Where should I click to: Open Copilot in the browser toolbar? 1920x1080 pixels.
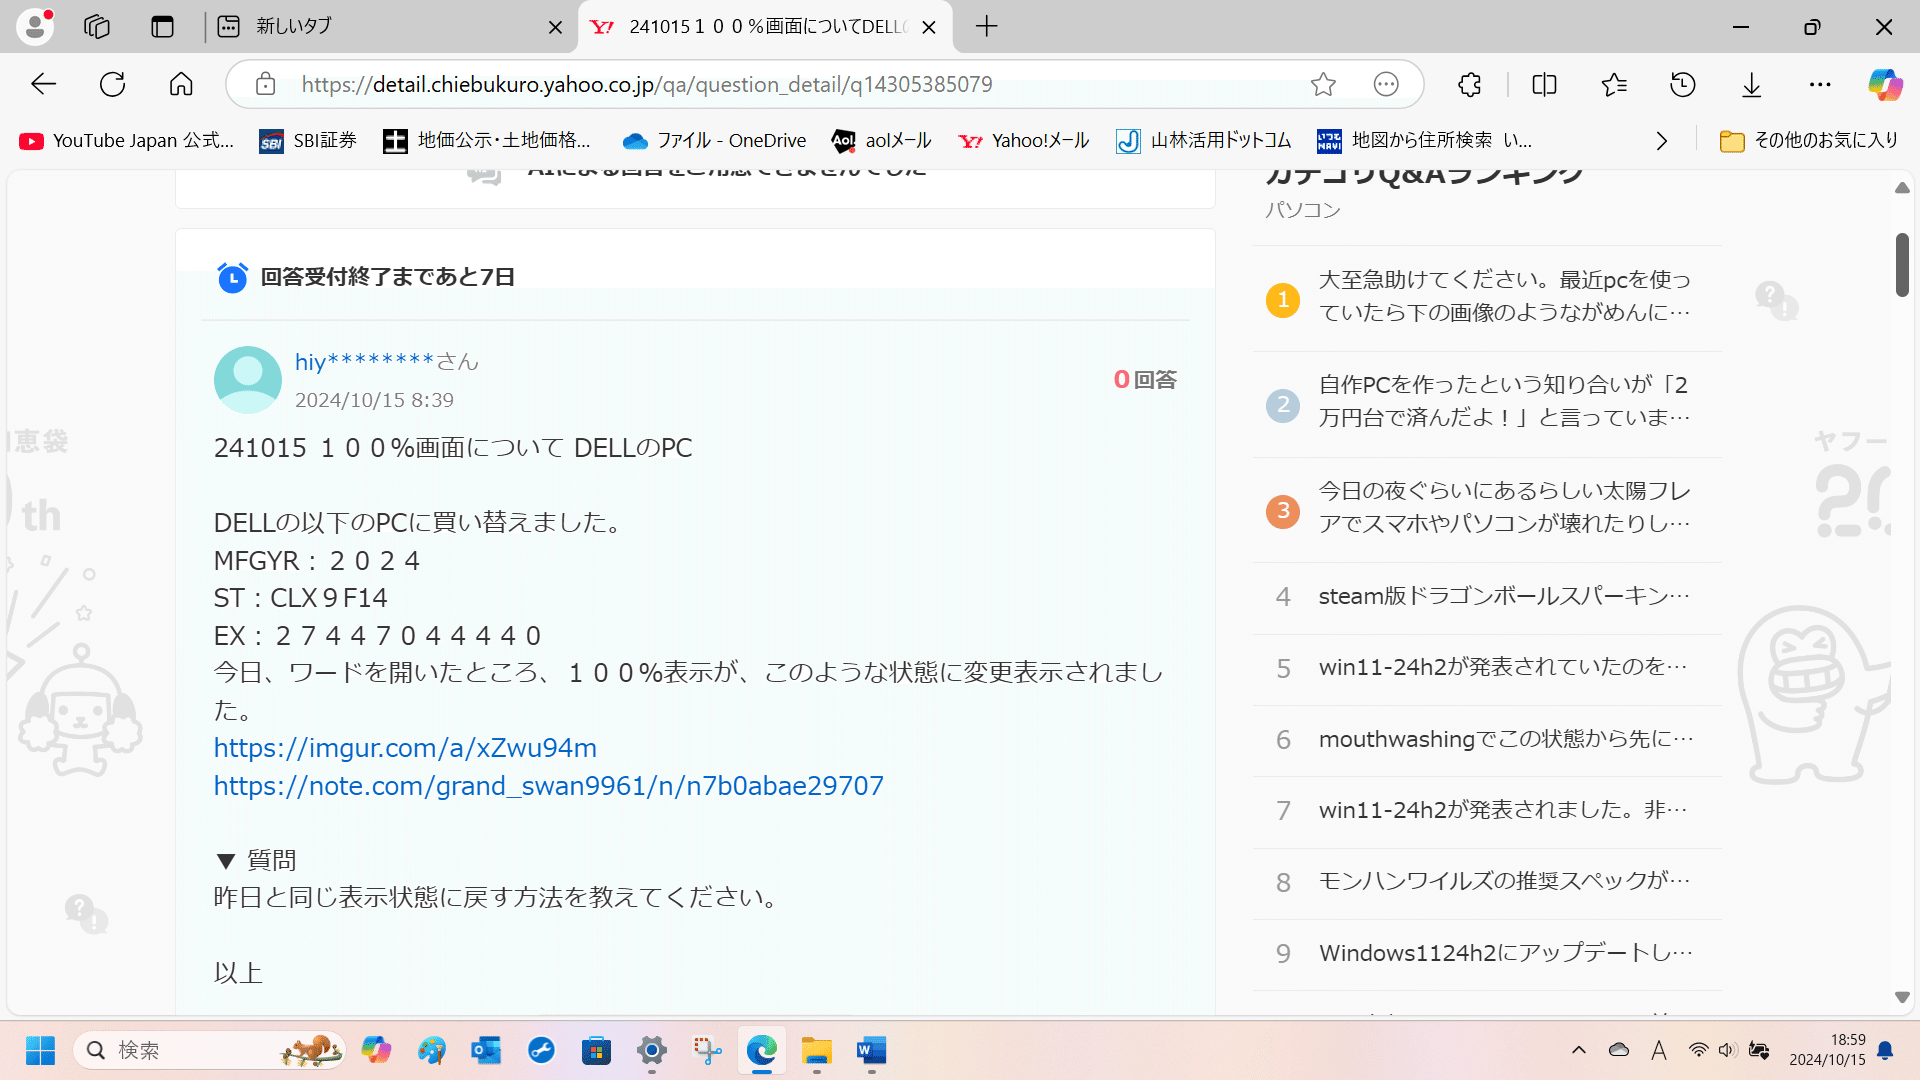pyautogui.click(x=1886, y=84)
